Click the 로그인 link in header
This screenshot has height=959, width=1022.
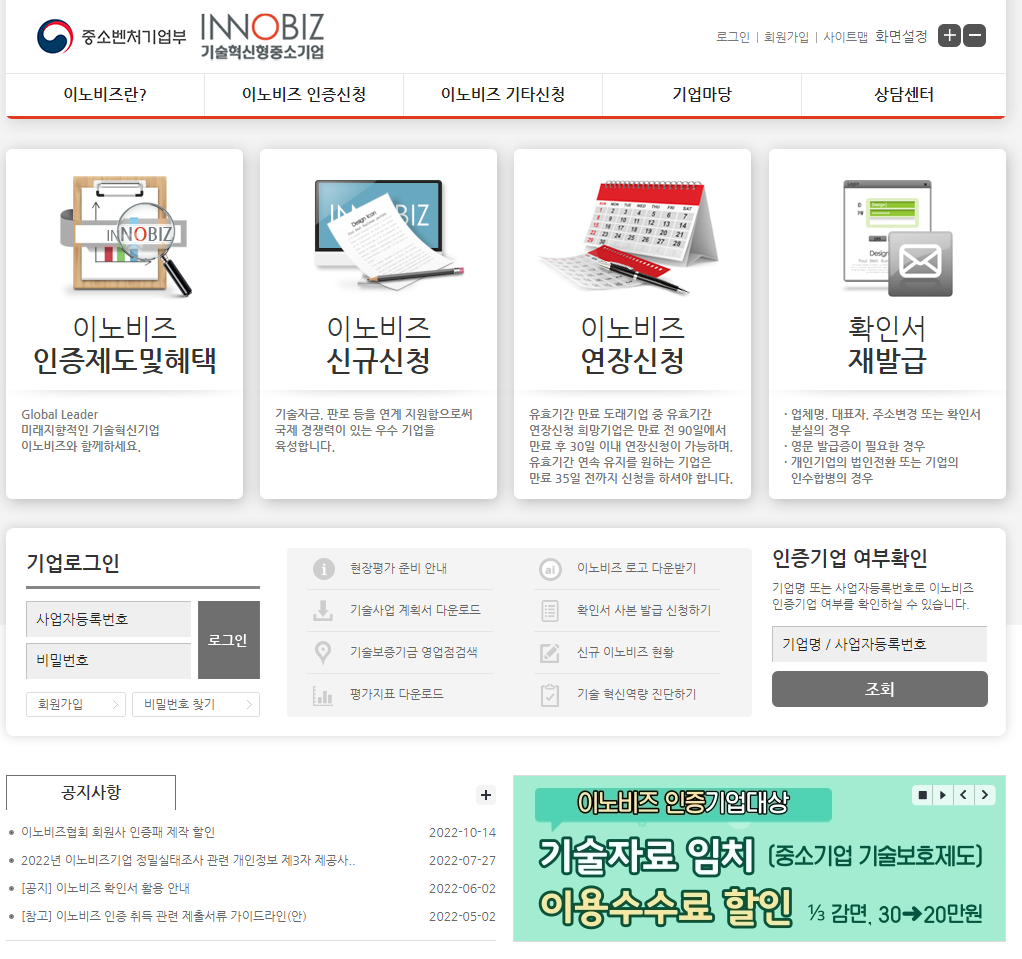coord(733,37)
